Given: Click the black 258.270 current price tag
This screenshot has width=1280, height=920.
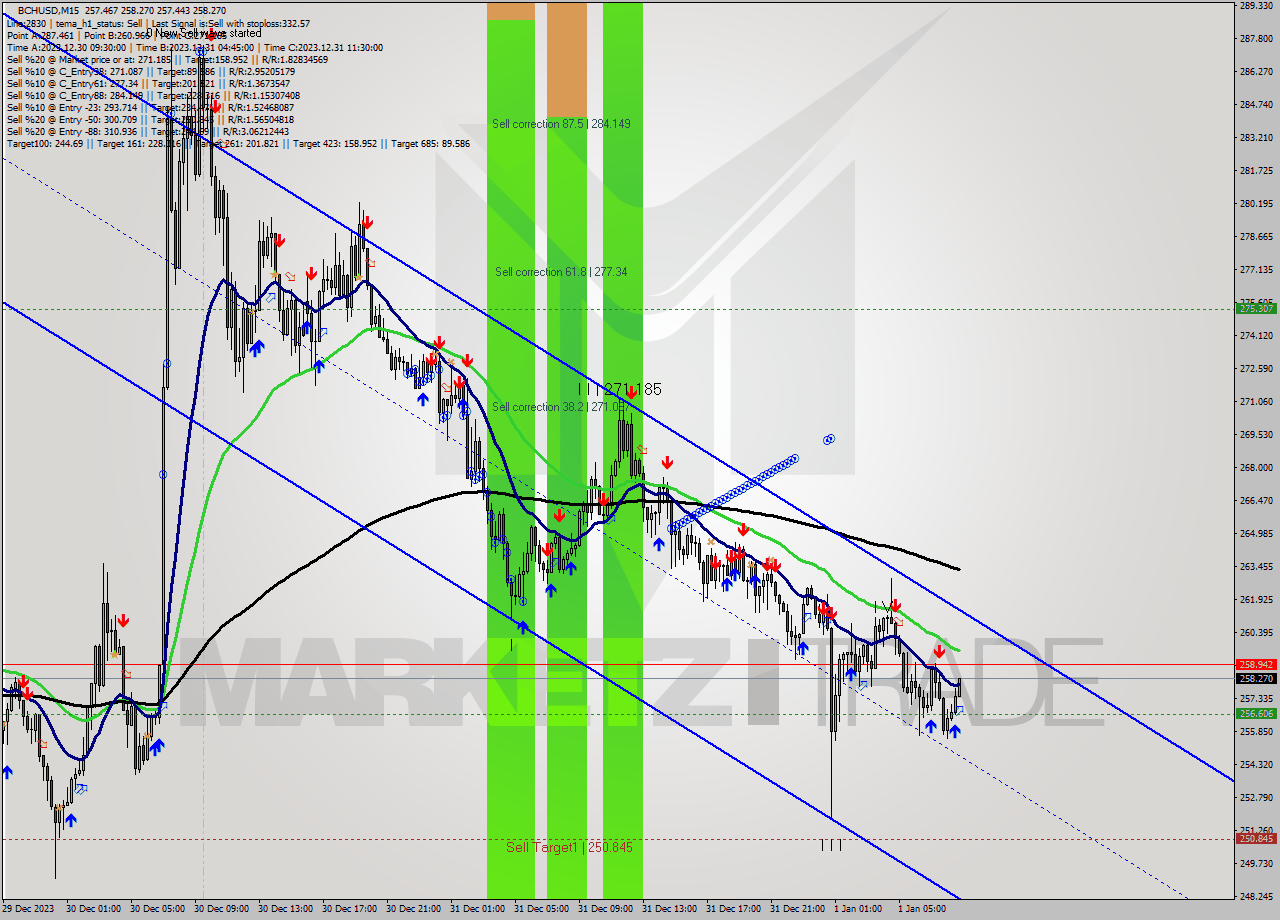Looking at the screenshot, I should click(x=1256, y=678).
